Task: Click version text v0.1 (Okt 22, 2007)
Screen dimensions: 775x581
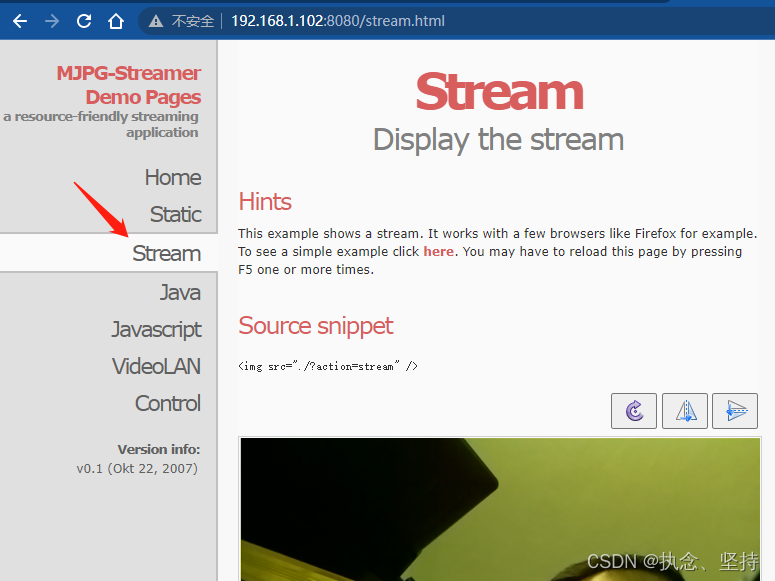Action: click(137, 469)
